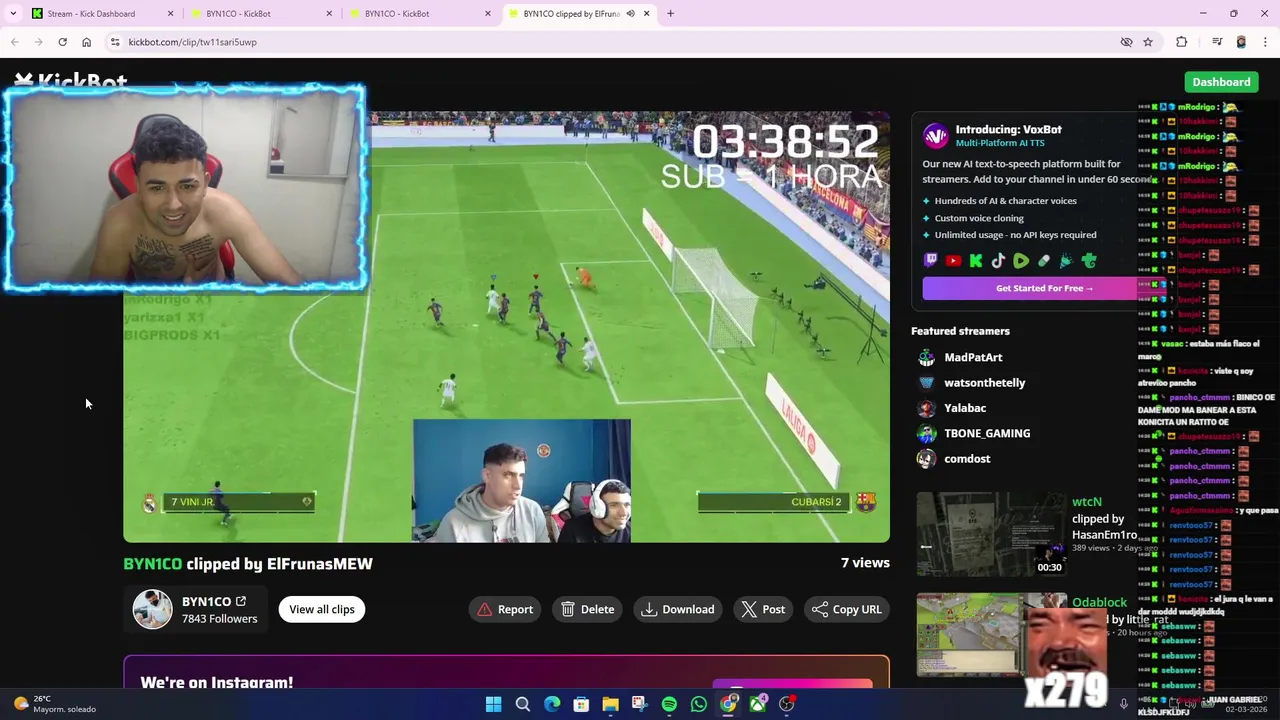Mute the tab using its speaker icon
The height and width of the screenshot is (720, 1280).
630,14
